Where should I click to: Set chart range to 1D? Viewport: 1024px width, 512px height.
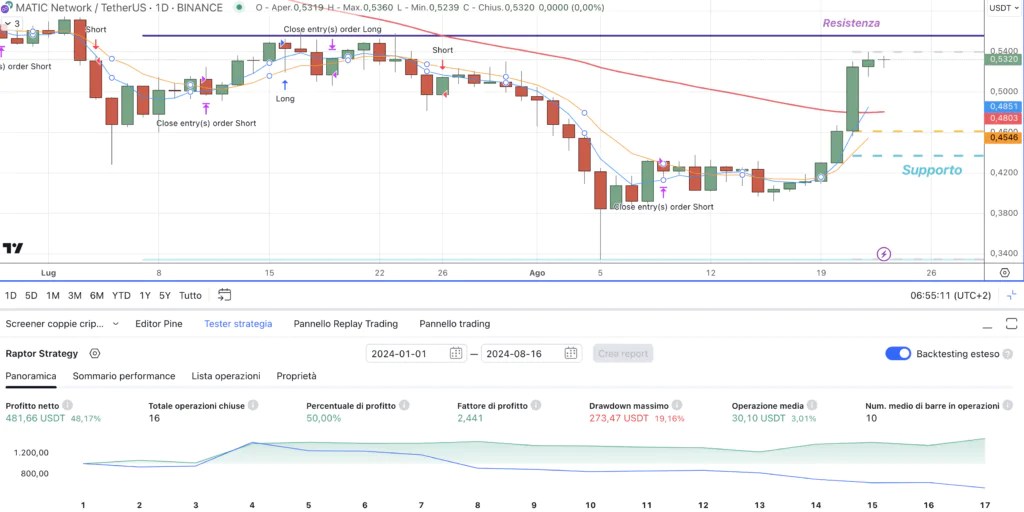11,295
